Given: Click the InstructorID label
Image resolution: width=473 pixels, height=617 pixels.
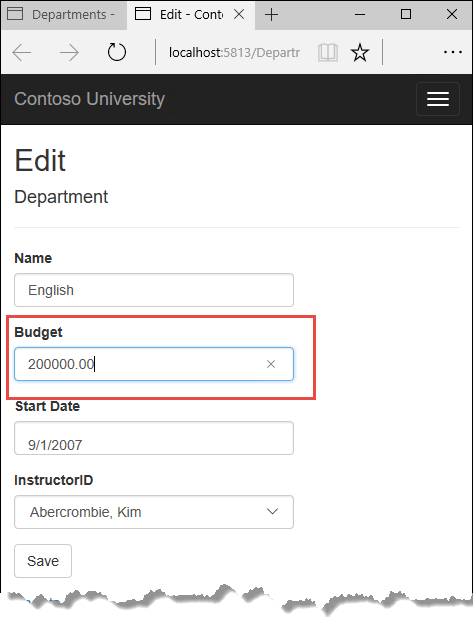Looking at the screenshot, I should point(54,480).
